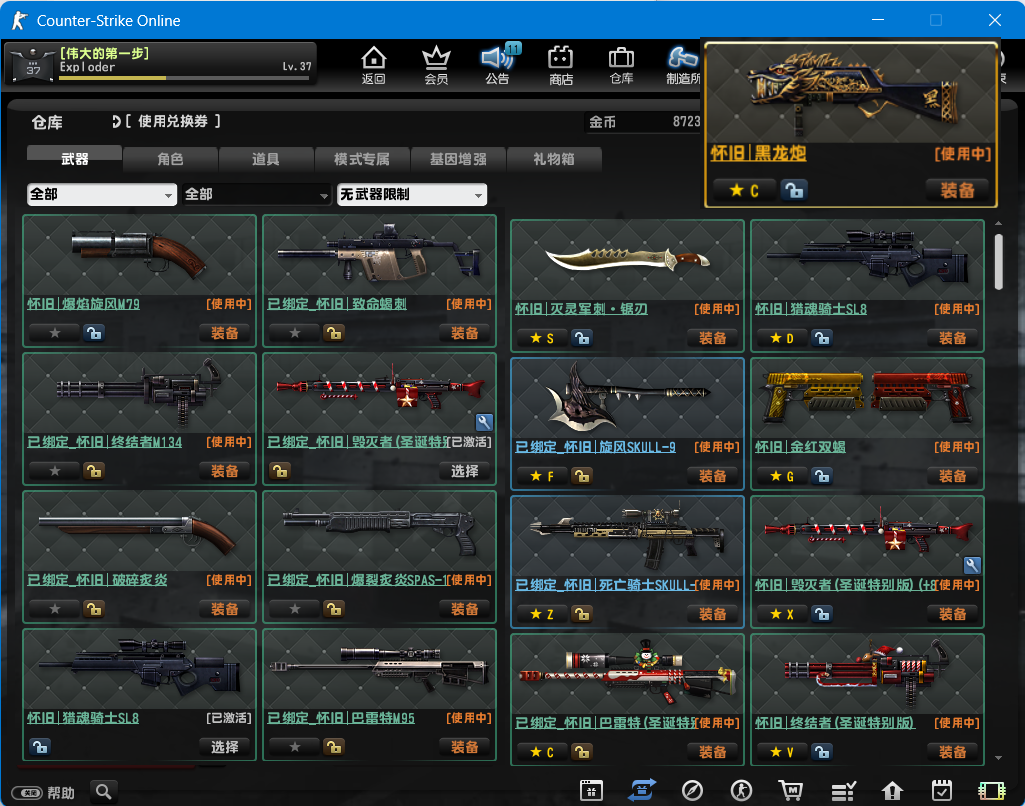
Task: Toggle the star S hotkey on 灭灵军刺·锯刃
Action: tap(543, 338)
